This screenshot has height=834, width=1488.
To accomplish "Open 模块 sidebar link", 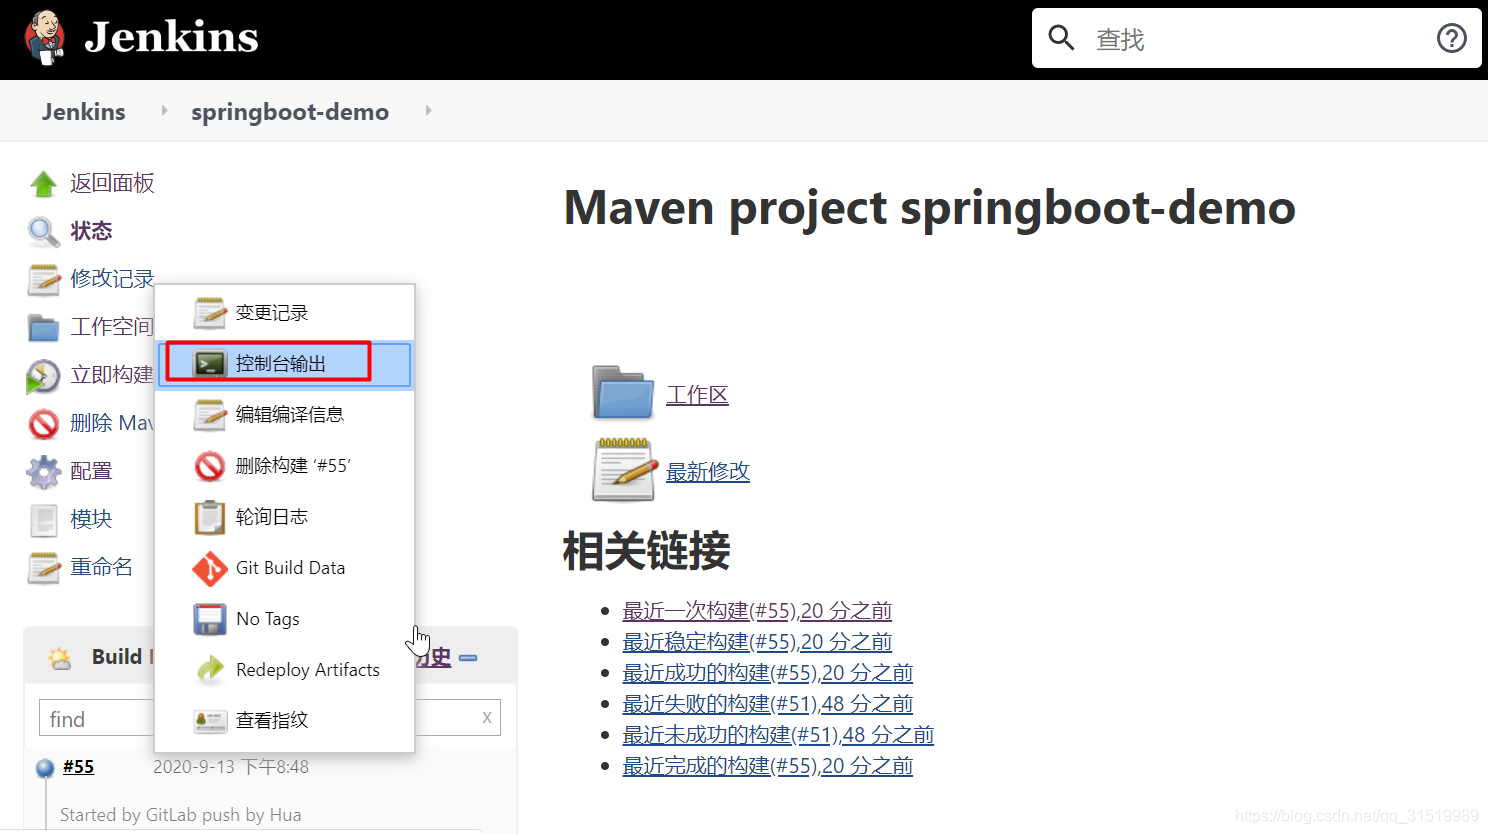I will [x=91, y=519].
